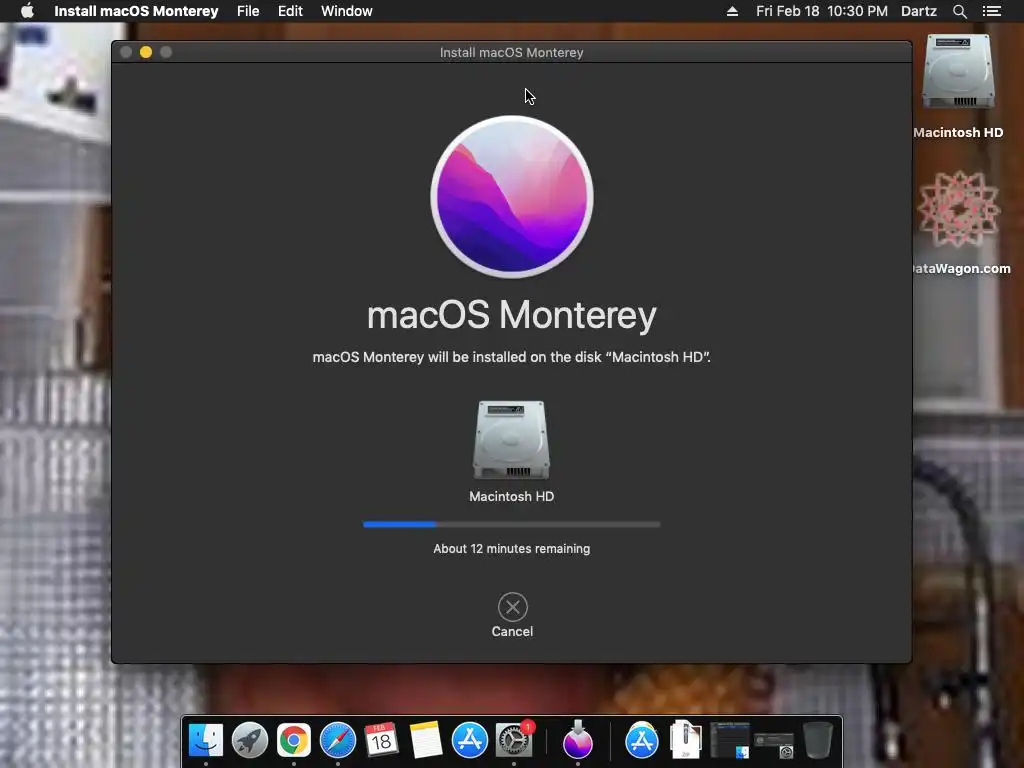Open the Apple menu

(27, 11)
